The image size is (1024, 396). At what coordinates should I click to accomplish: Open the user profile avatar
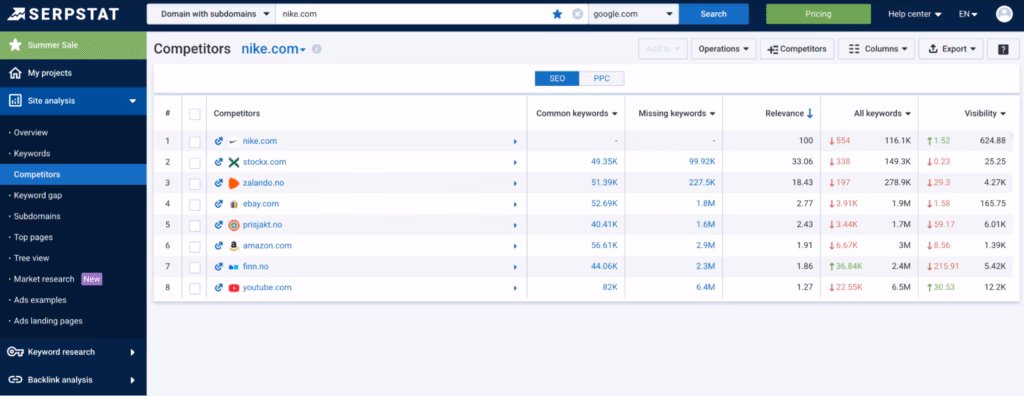1004,14
